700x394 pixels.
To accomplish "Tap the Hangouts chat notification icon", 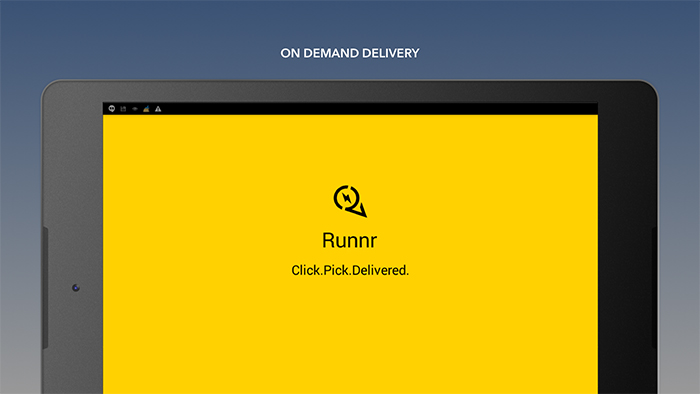I will click(x=112, y=108).
